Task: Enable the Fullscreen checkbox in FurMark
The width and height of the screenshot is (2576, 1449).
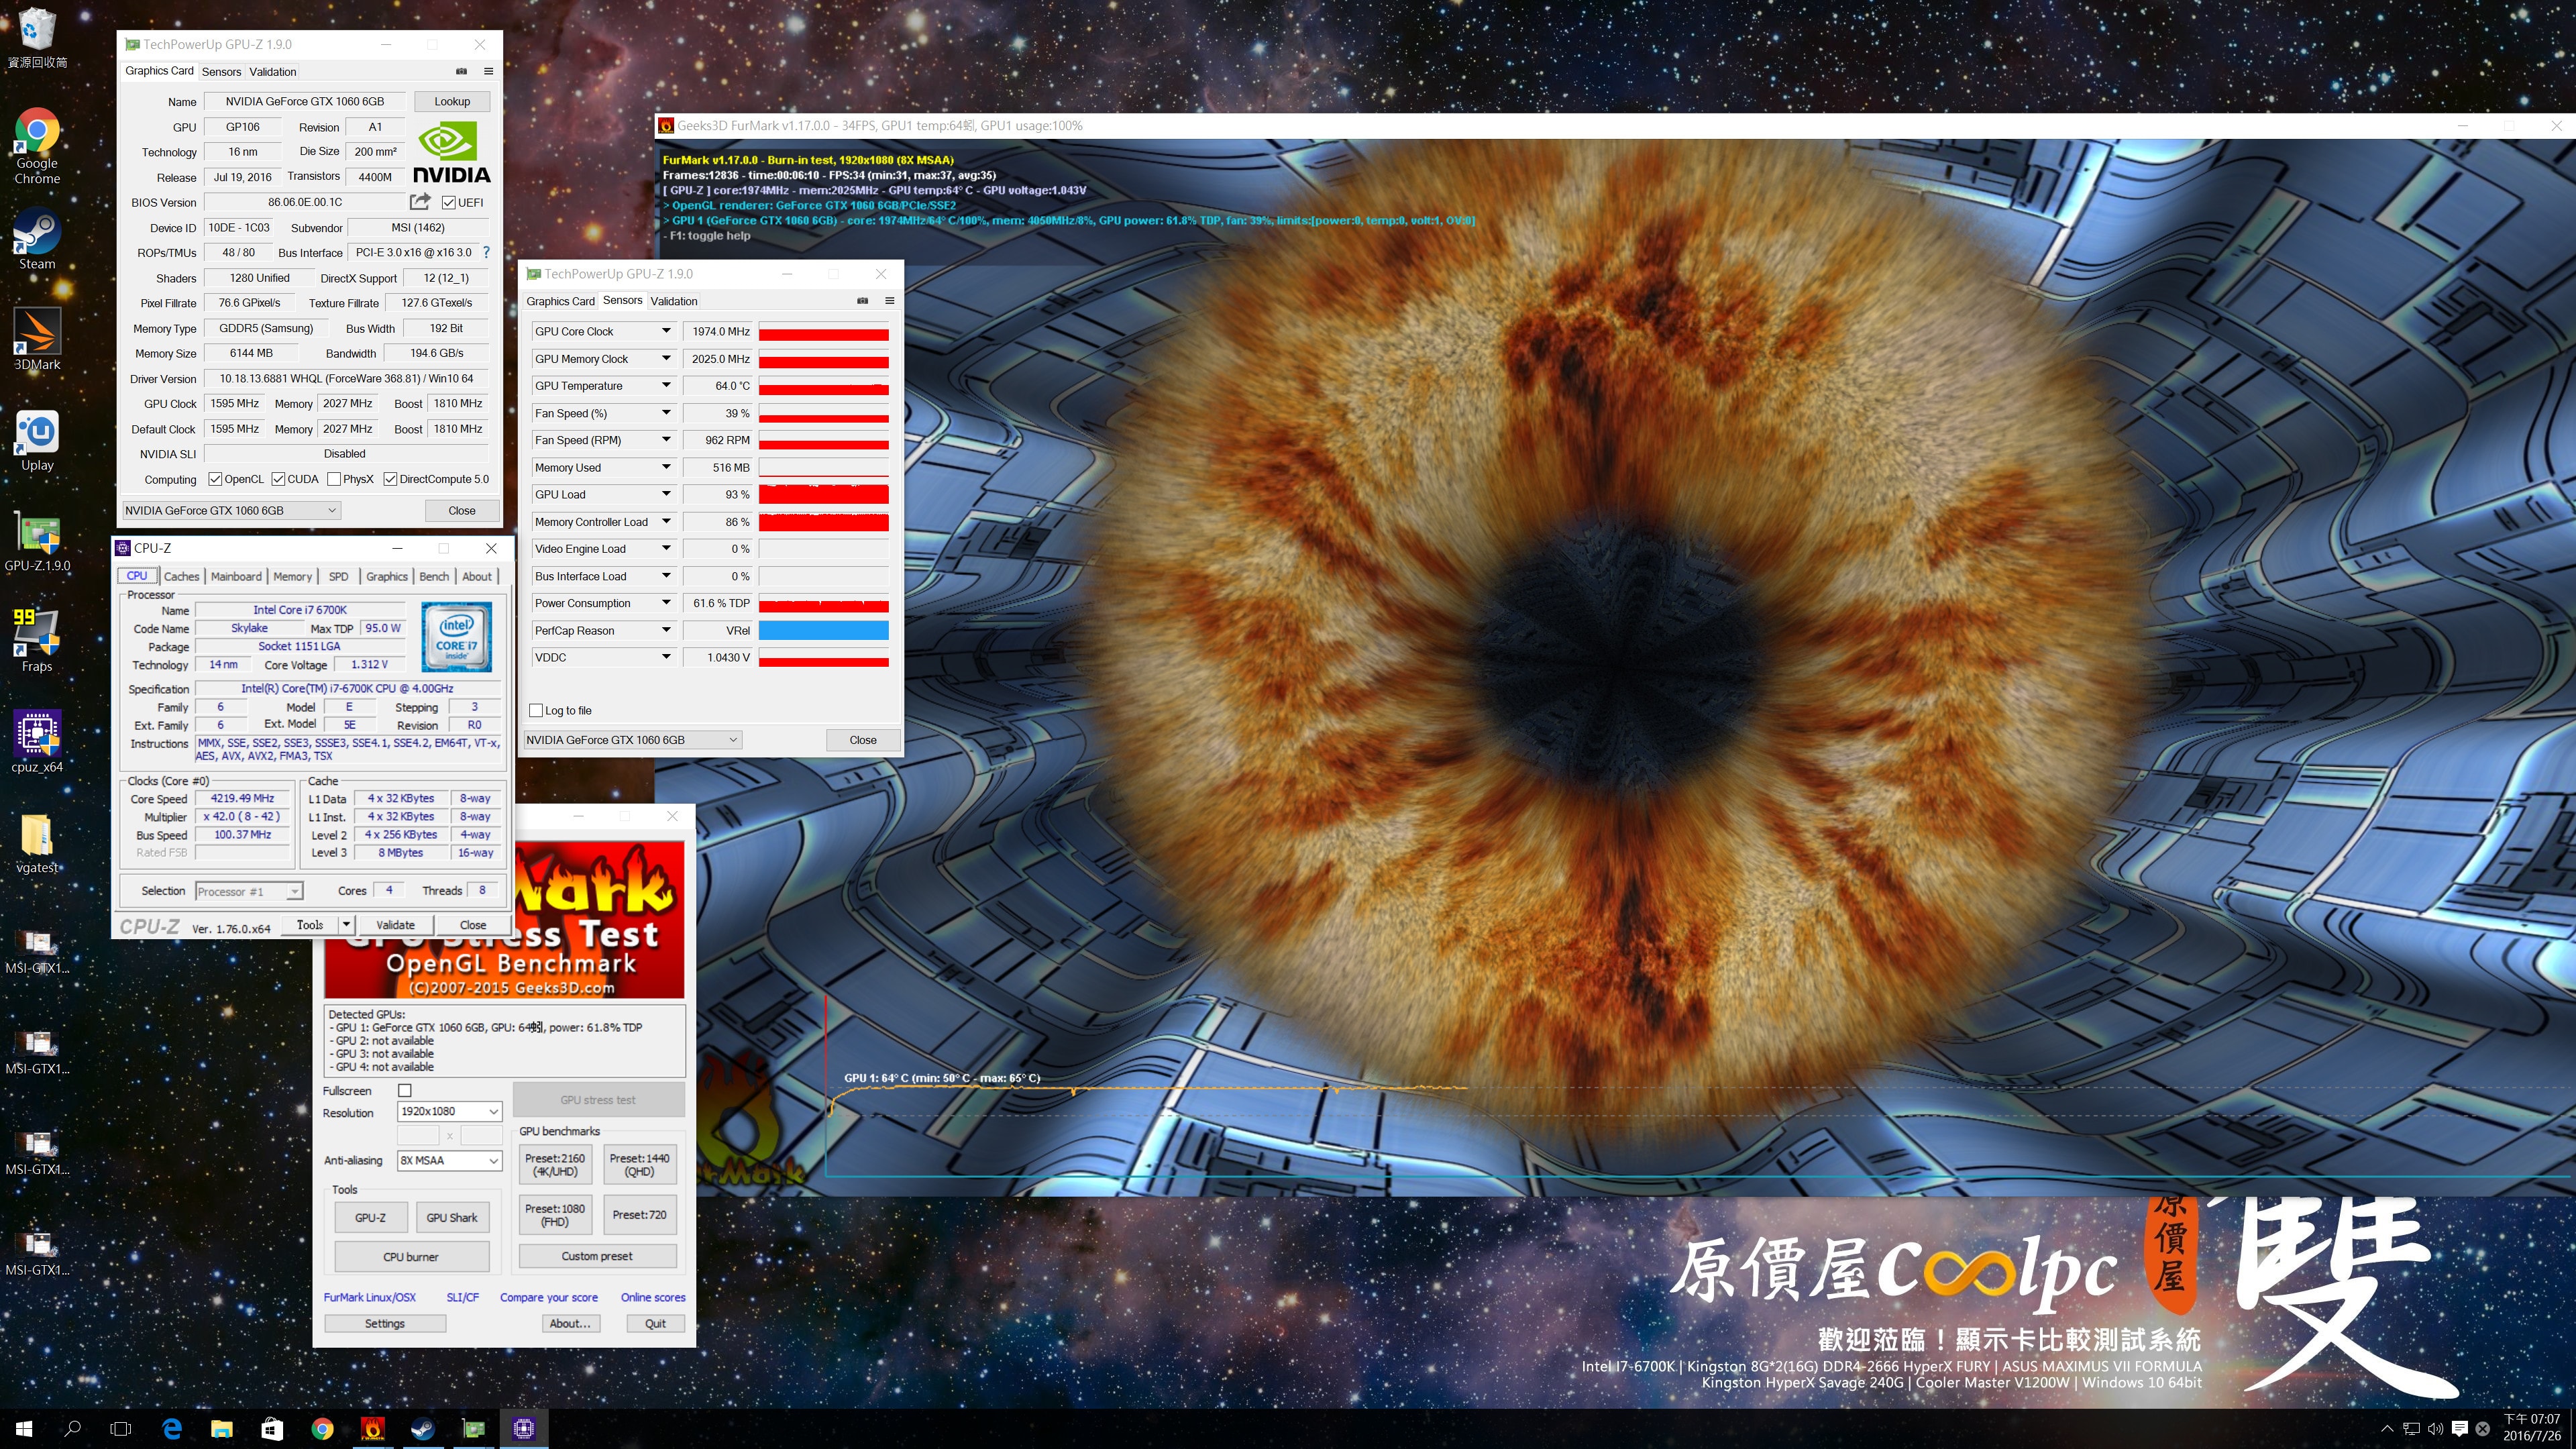Action: click(404, 1090)
